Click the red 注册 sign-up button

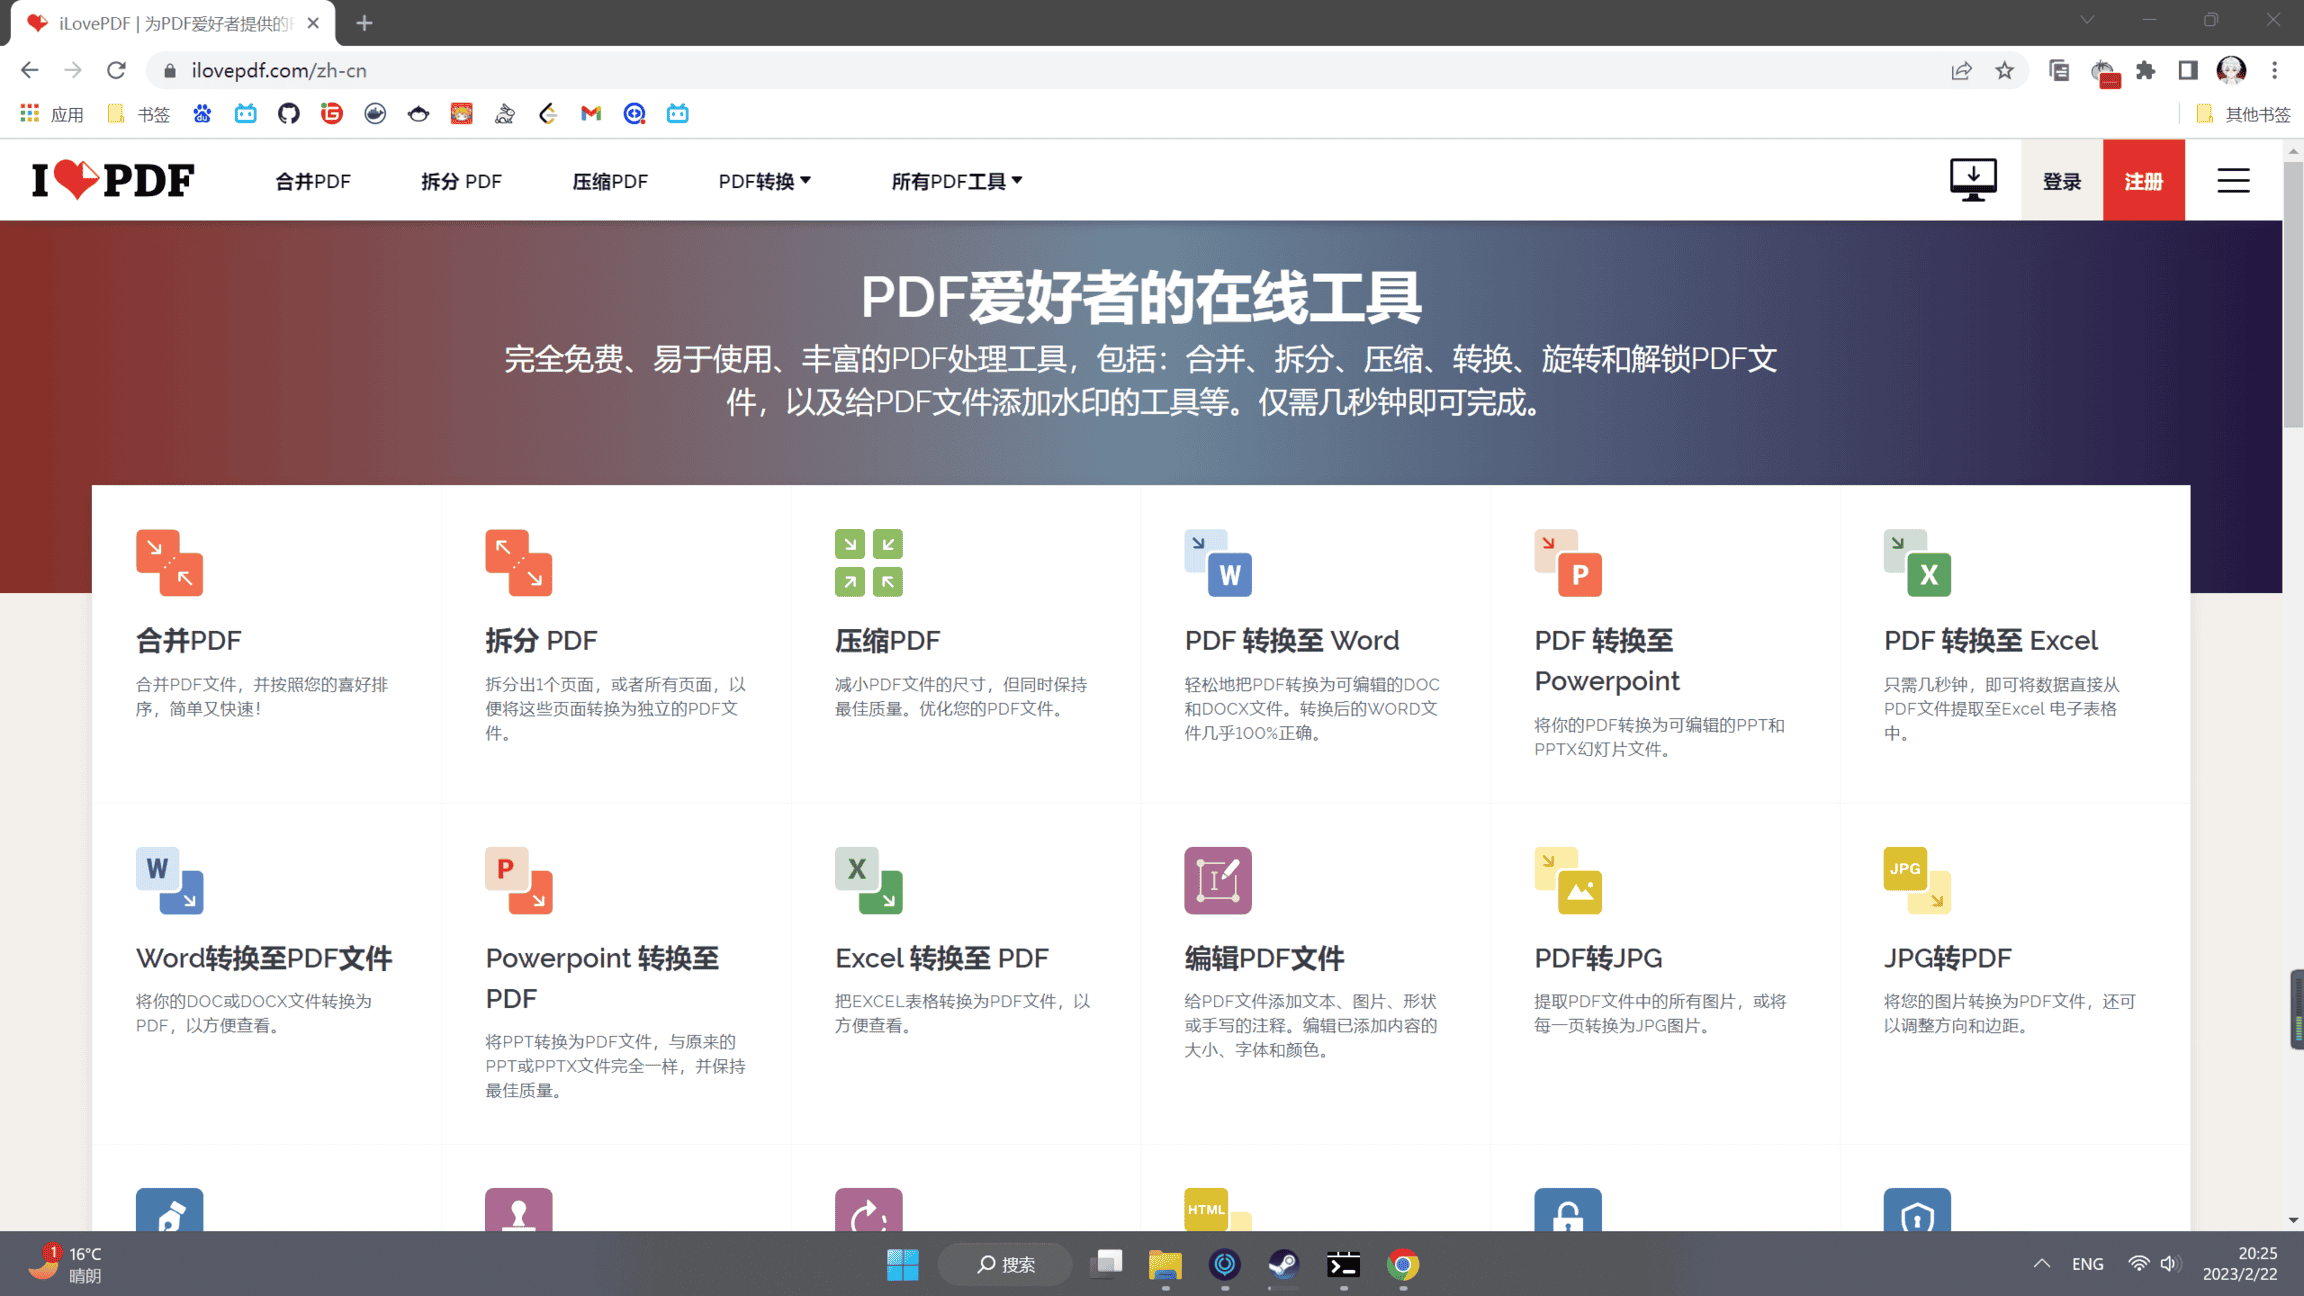[x=2143, y=181]
